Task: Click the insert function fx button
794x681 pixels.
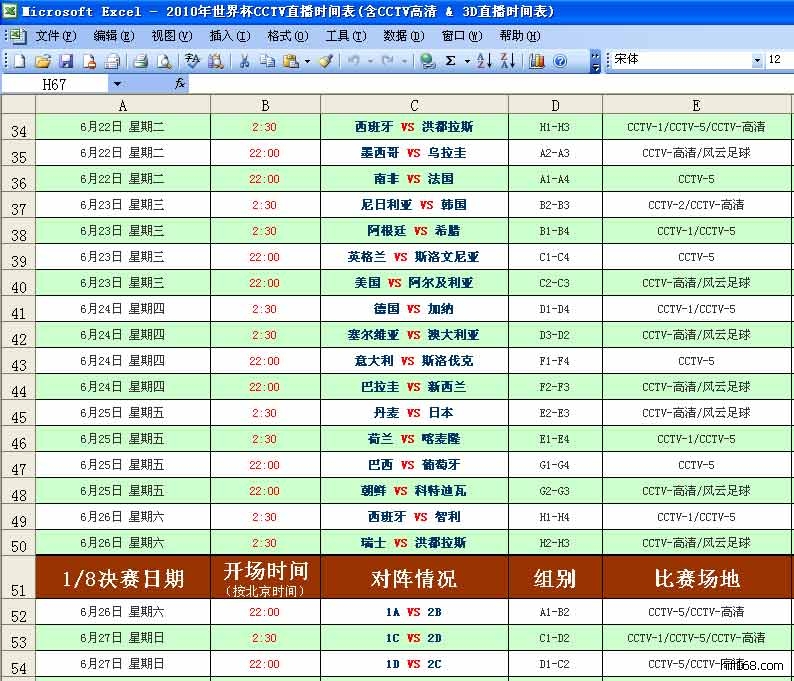Action: coord(180,85)
